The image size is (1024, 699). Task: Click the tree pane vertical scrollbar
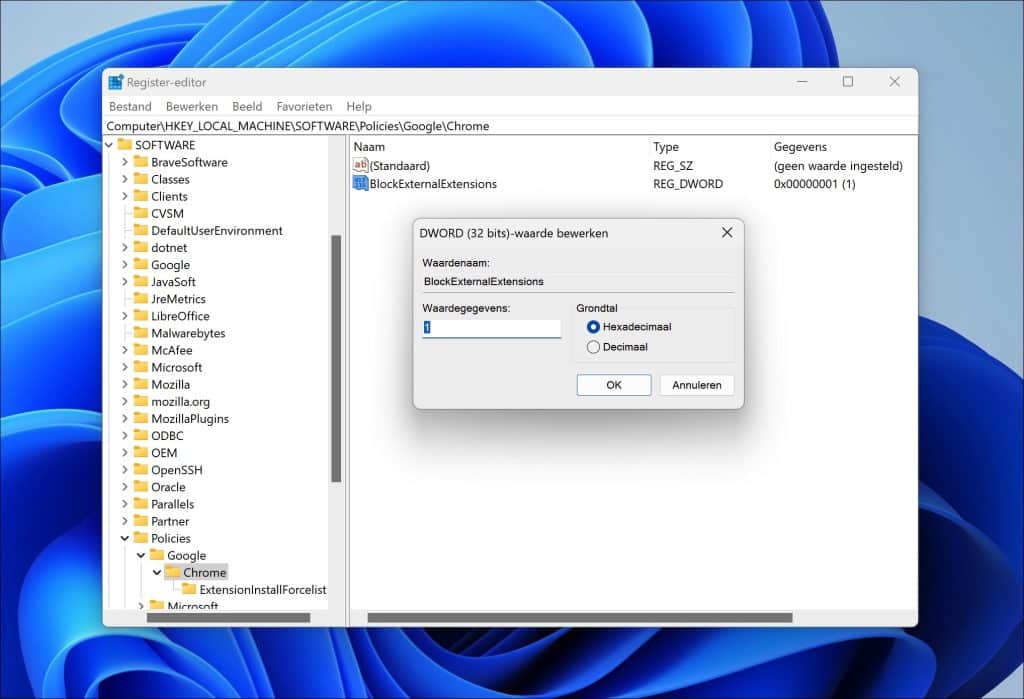(336, 358)
